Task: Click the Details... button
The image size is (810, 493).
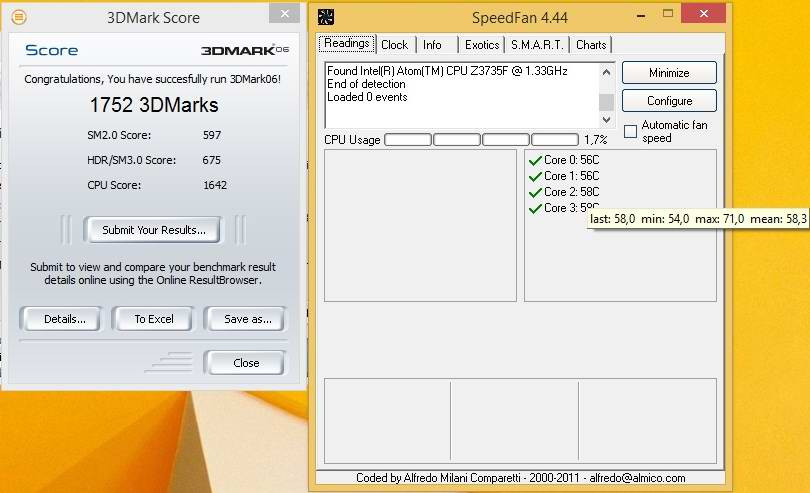Action: [64, 319]
